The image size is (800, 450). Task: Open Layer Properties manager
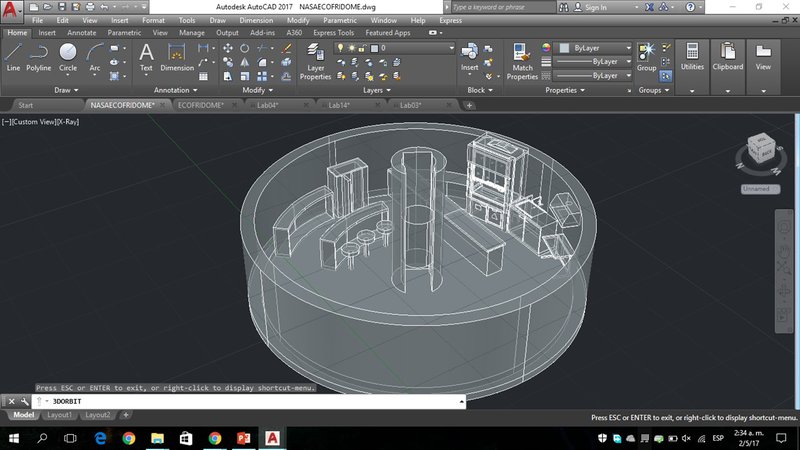coord(315,59)
